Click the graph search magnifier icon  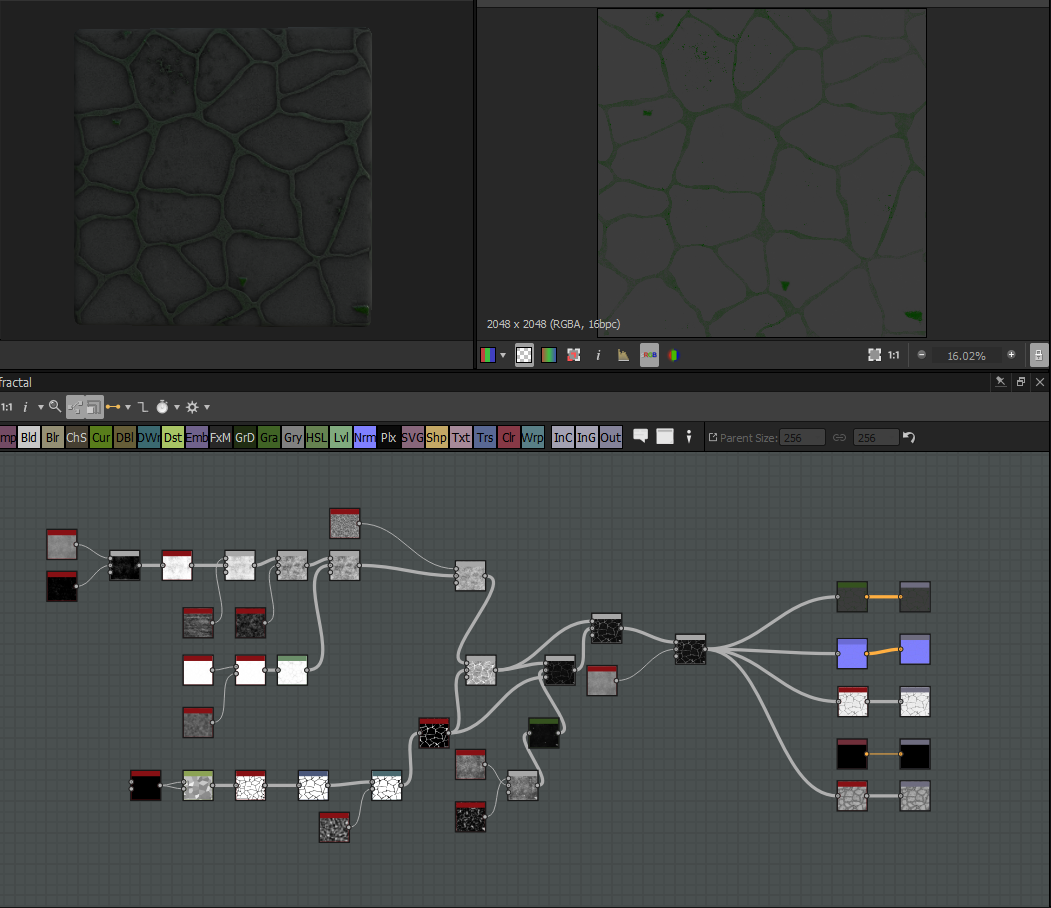(x=55, y=406)
